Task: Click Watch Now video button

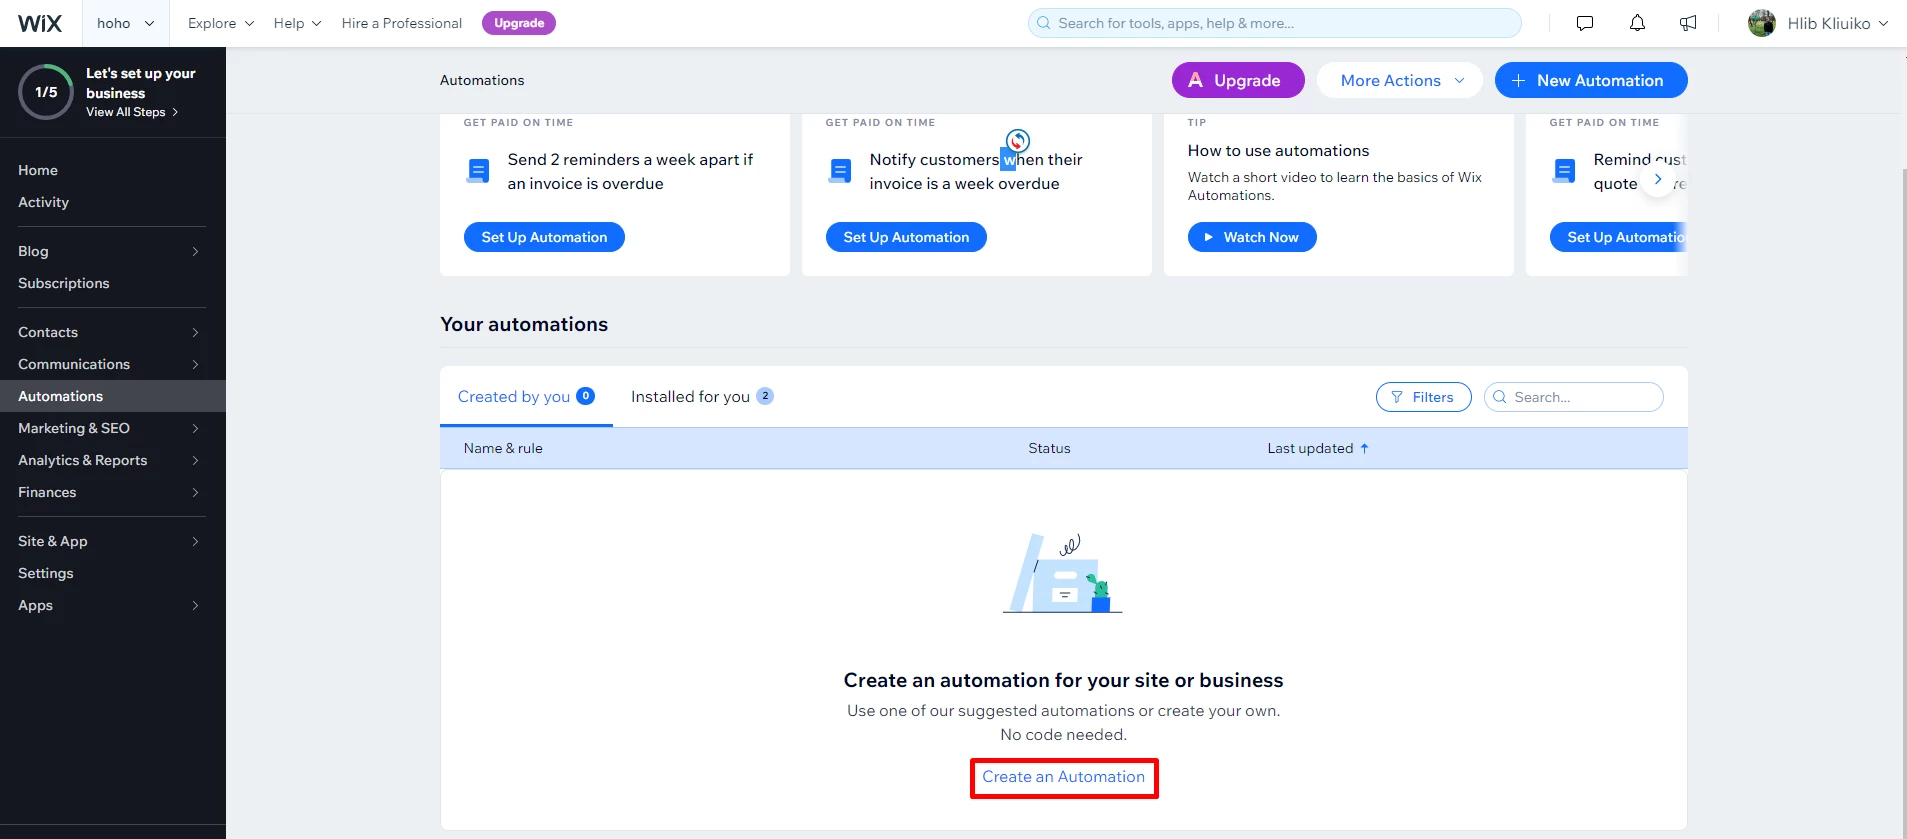Action: click(1252, 237)
